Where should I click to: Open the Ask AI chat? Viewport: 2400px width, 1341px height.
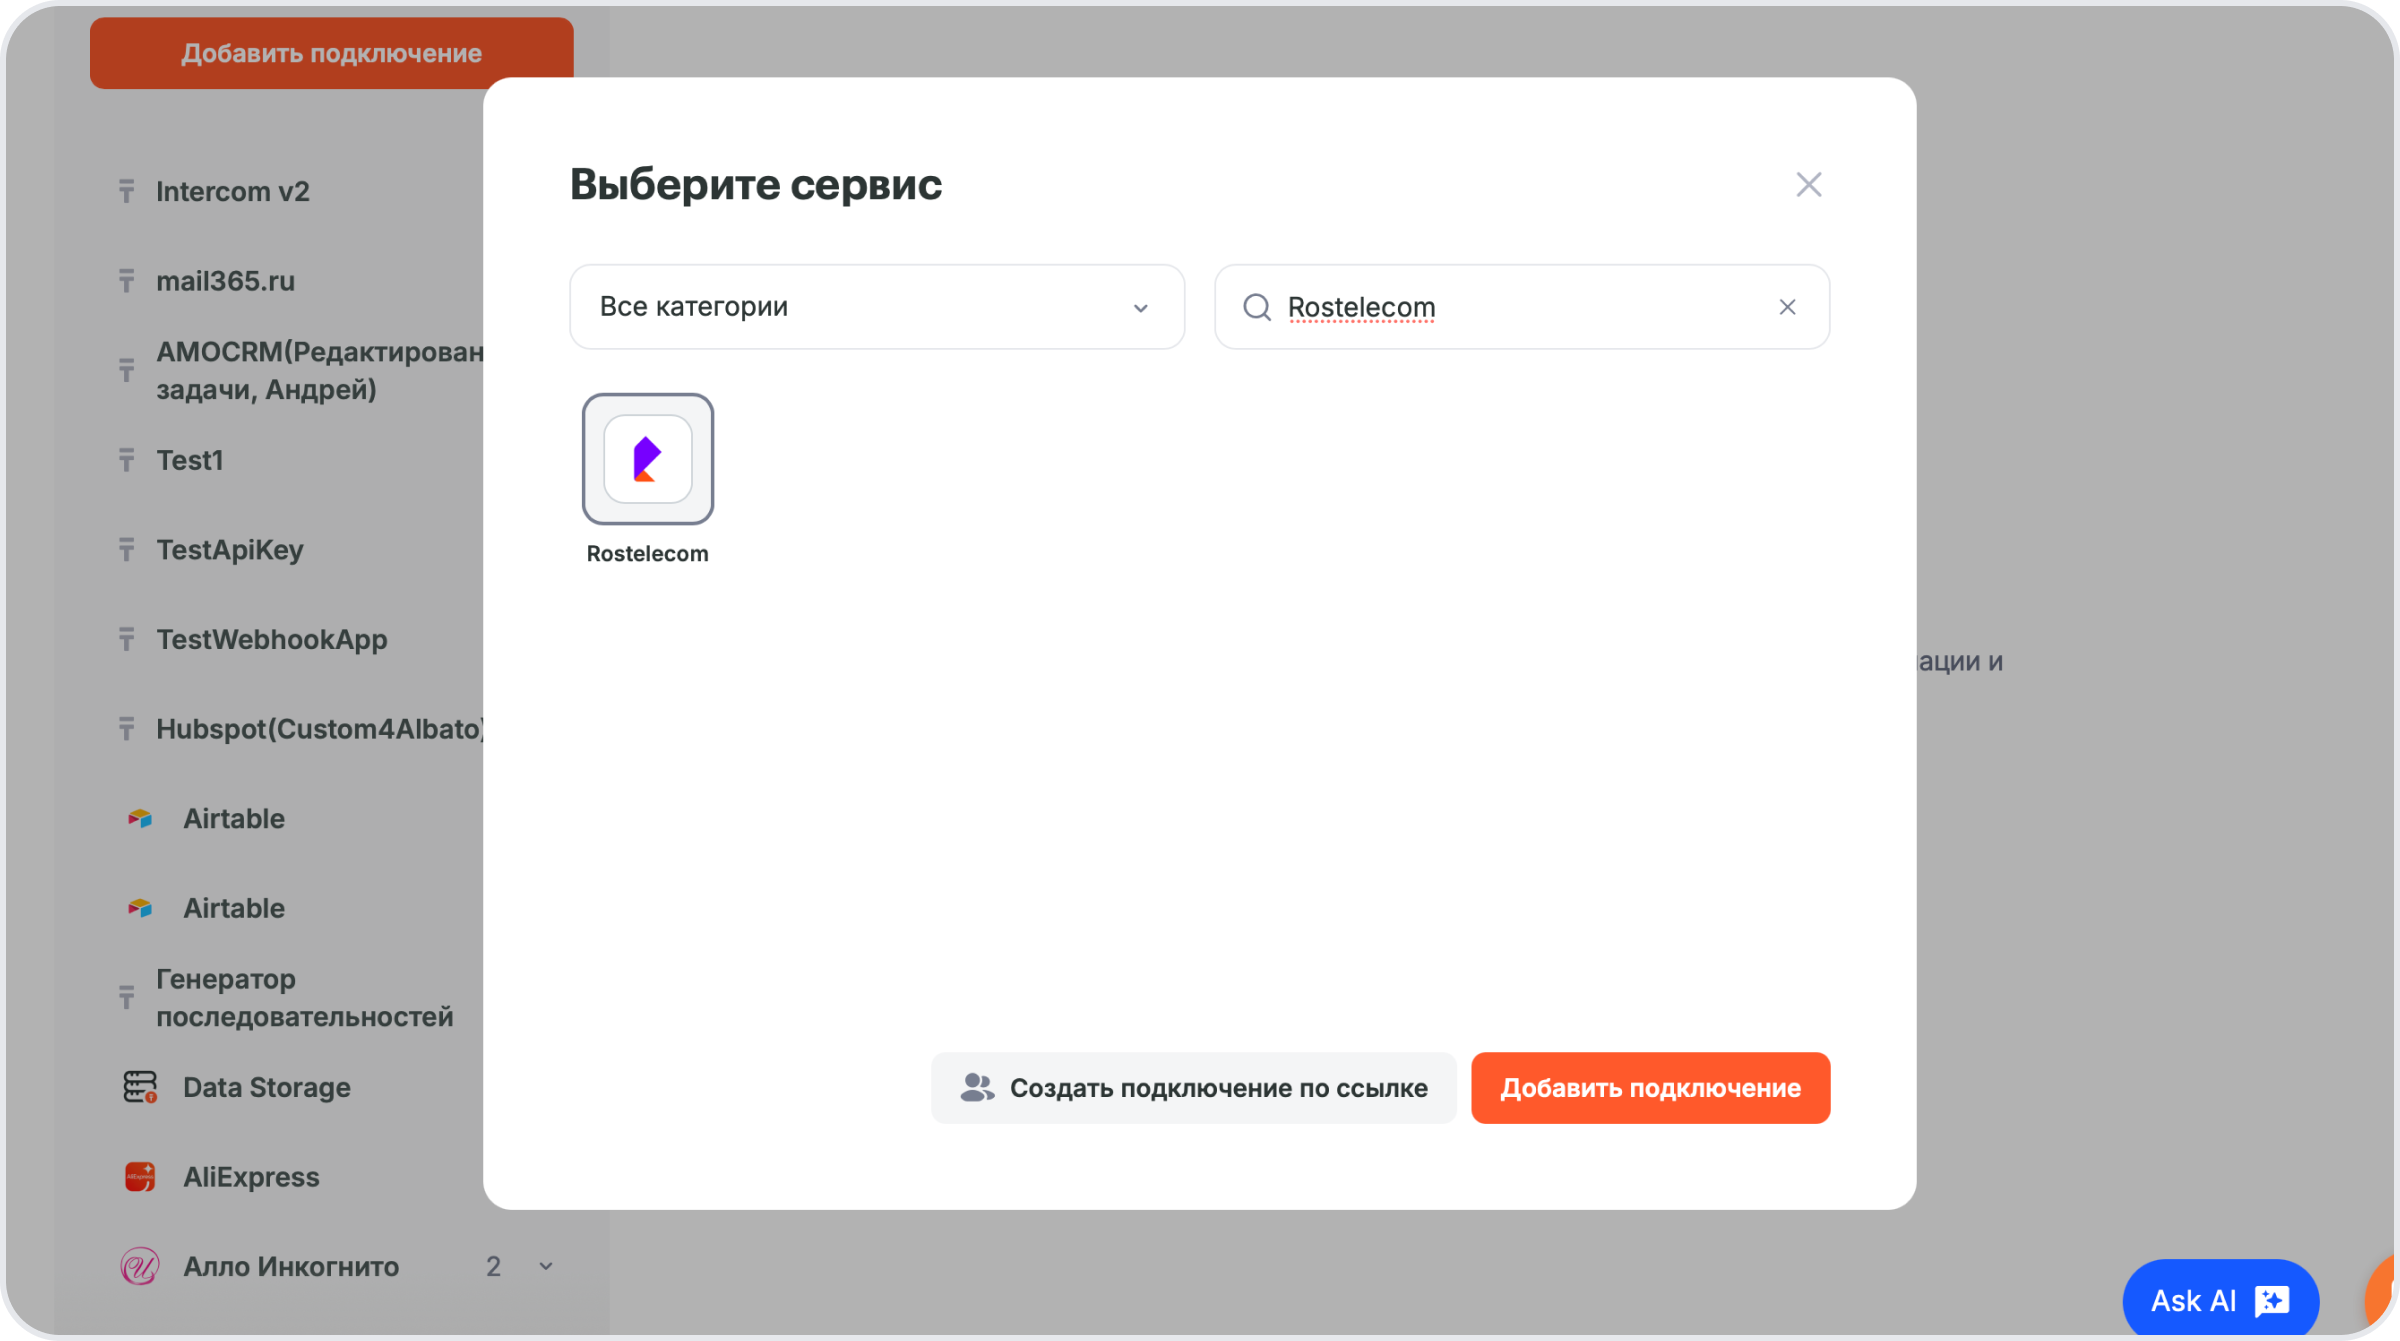tap(2219, 1300)
